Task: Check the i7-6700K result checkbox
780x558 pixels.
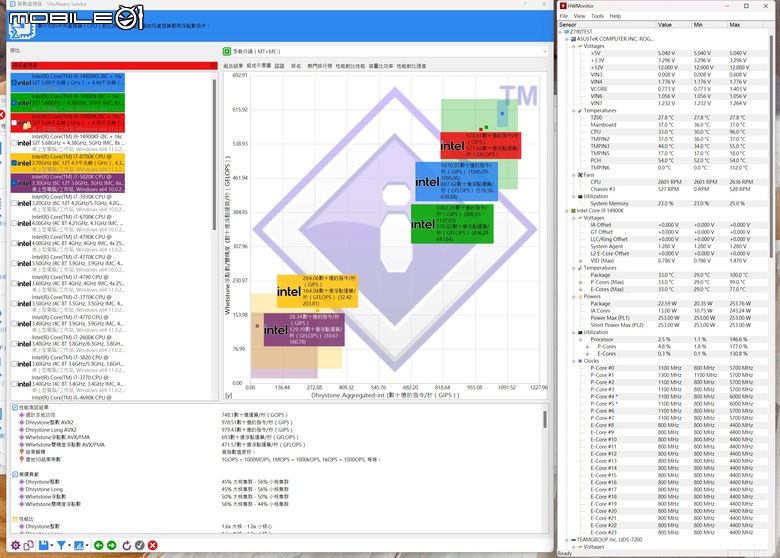Action: coord(14,223)
